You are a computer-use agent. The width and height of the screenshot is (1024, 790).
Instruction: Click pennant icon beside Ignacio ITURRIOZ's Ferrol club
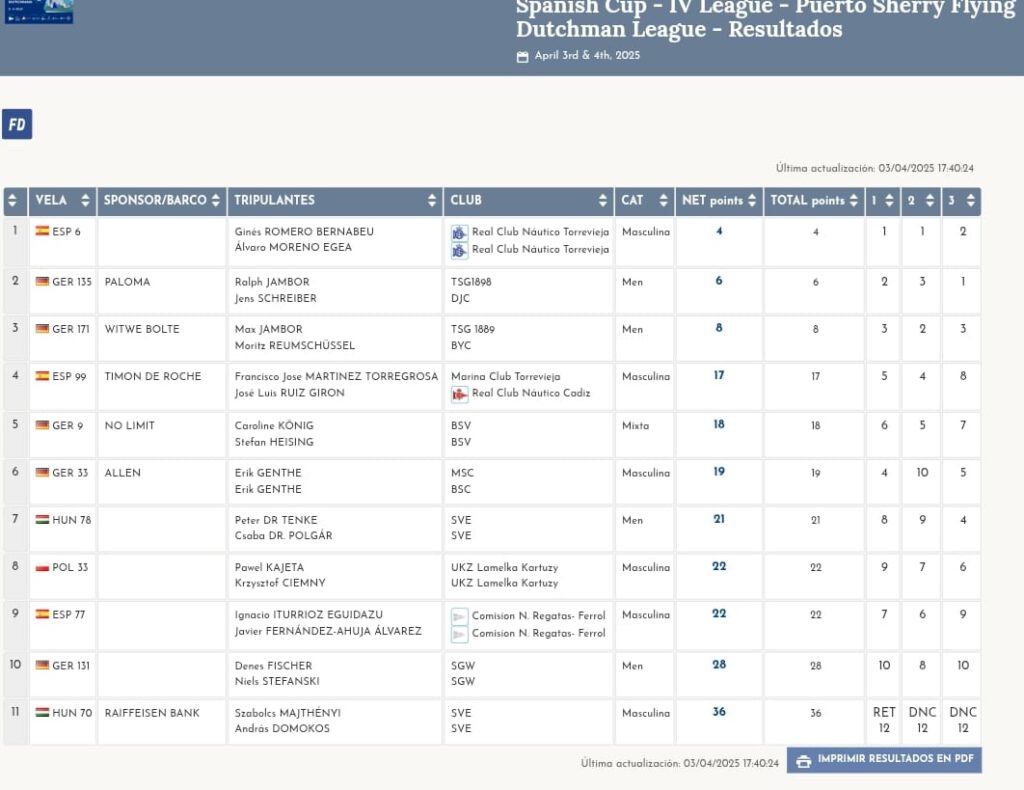click(459, 616)
